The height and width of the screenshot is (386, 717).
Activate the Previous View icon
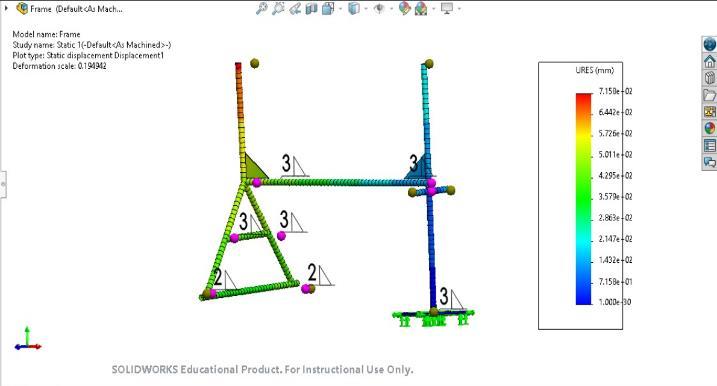295,8
